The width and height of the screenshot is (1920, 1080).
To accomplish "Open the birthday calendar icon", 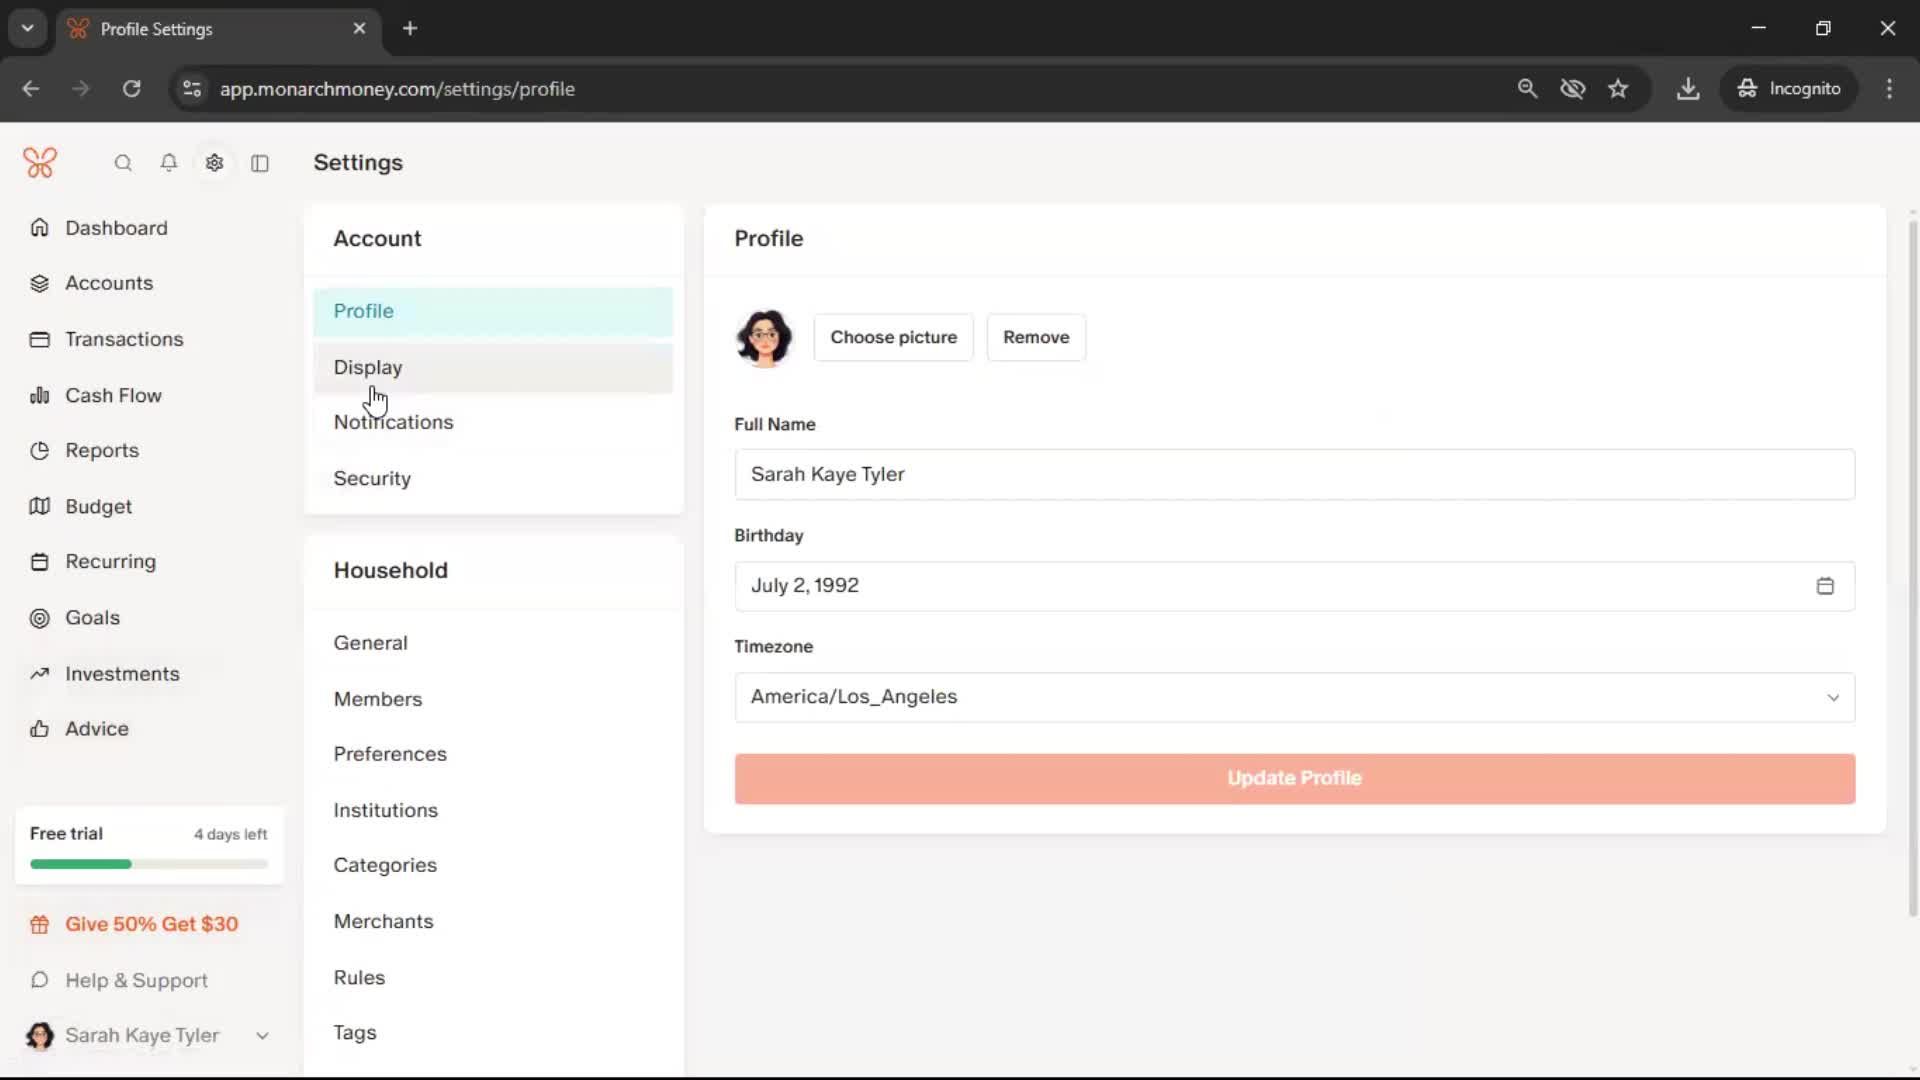I will 1825,586.
